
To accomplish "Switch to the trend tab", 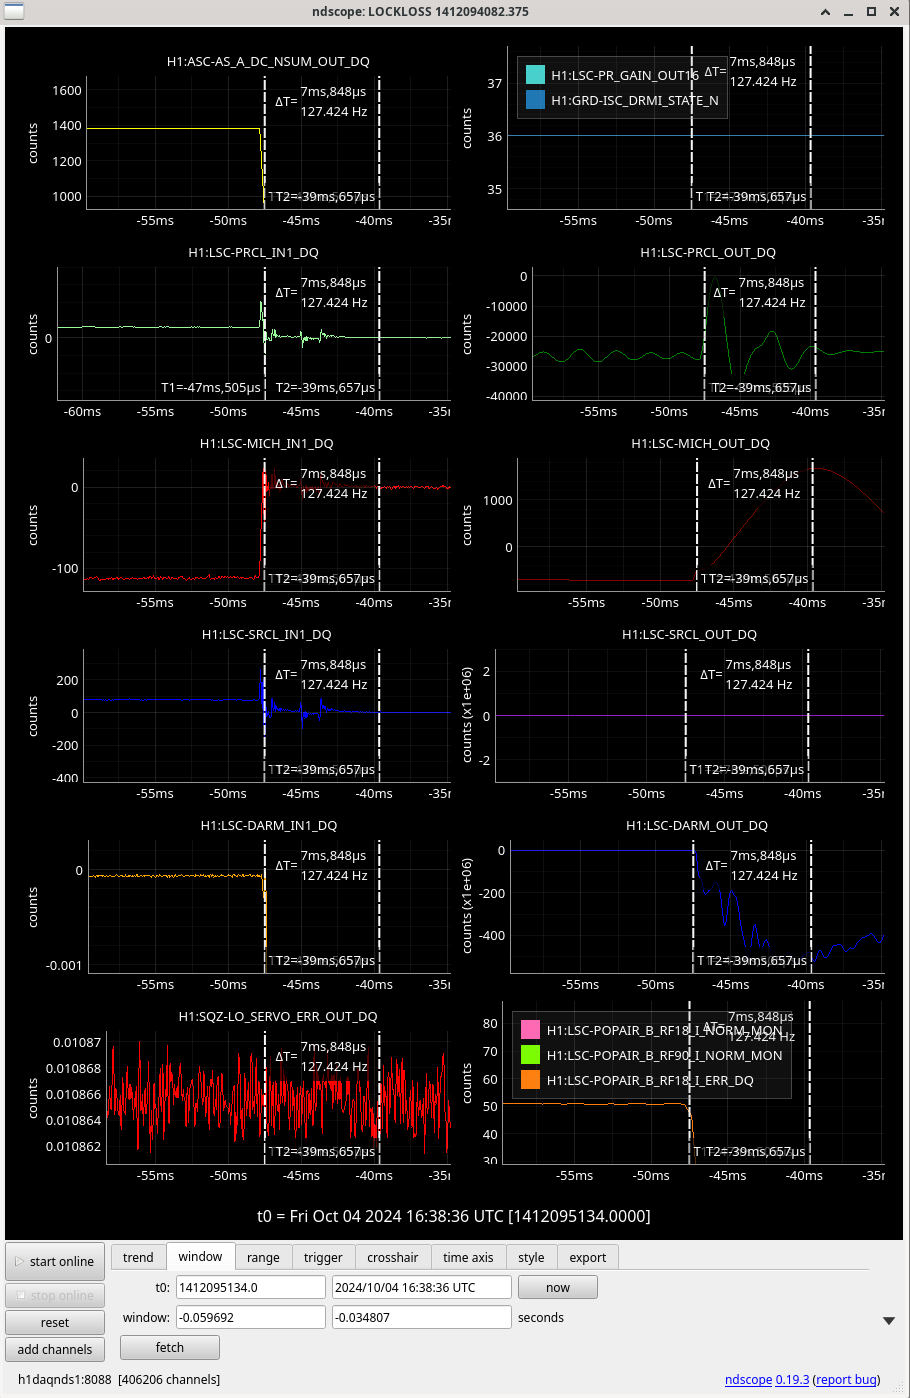I will click(x=138, y=1257).
